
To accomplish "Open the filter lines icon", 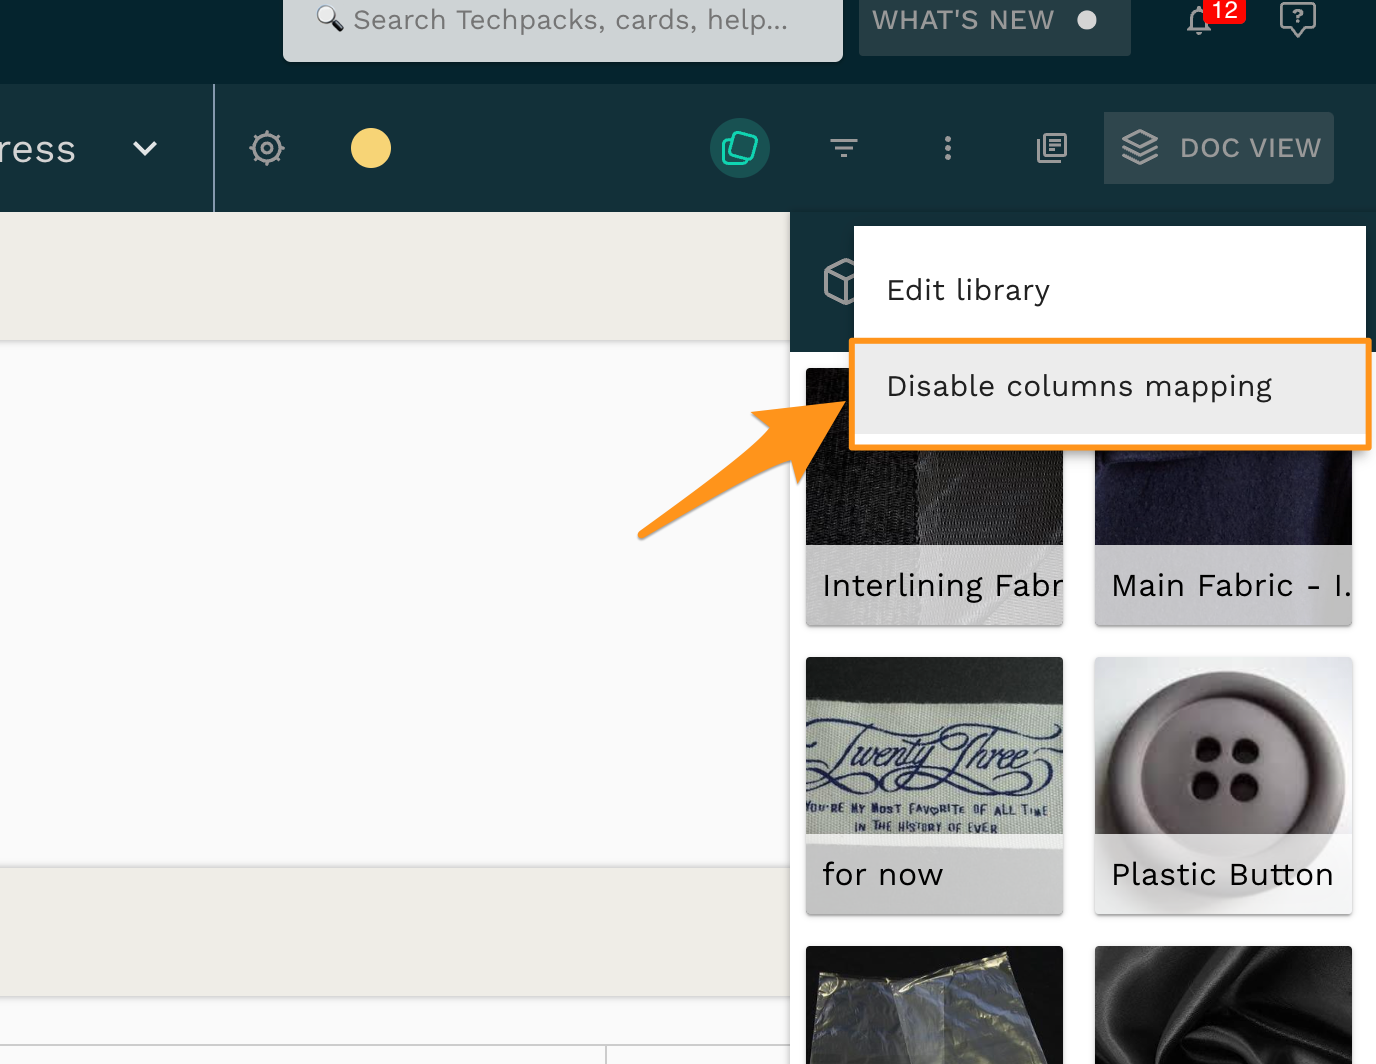I will [x=844, y=148].
